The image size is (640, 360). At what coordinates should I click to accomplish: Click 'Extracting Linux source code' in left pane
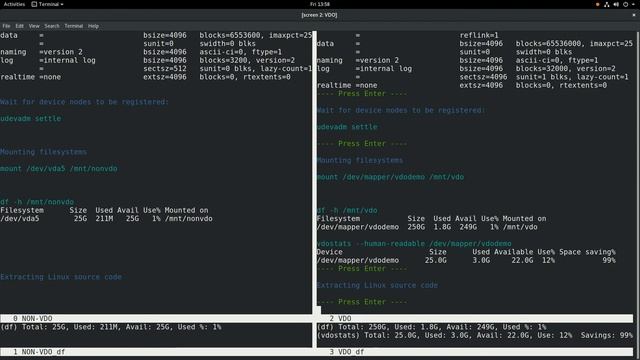pyautogui.click(x=61, y=277)
